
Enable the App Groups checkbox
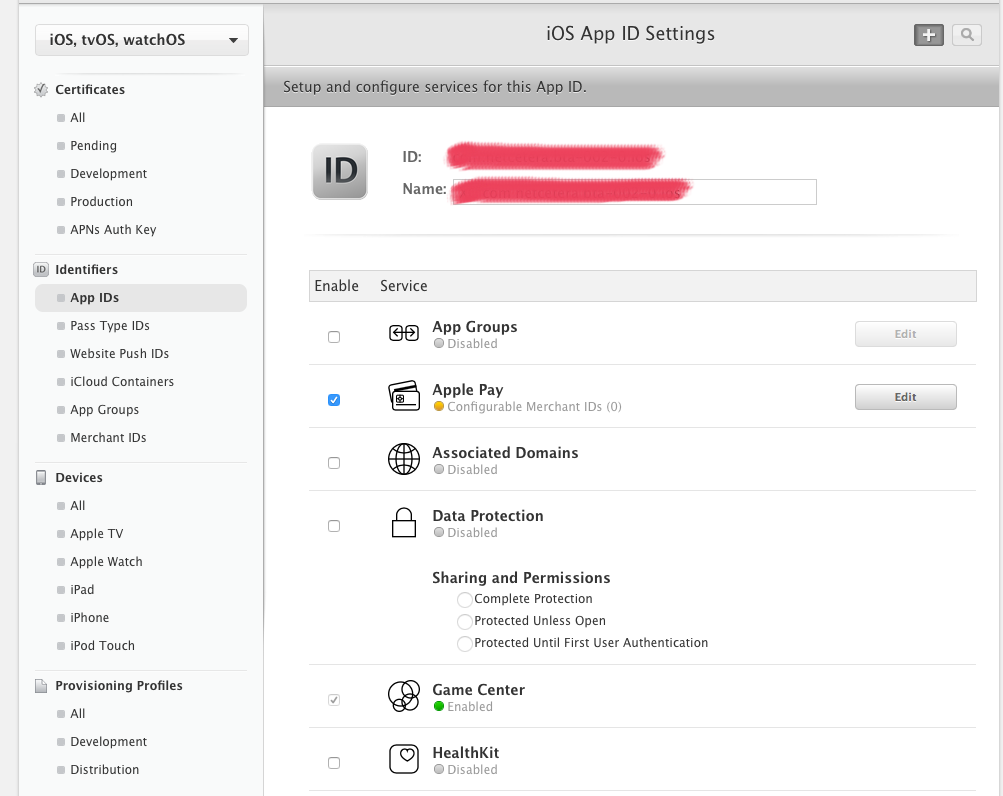tap(334, 337)
